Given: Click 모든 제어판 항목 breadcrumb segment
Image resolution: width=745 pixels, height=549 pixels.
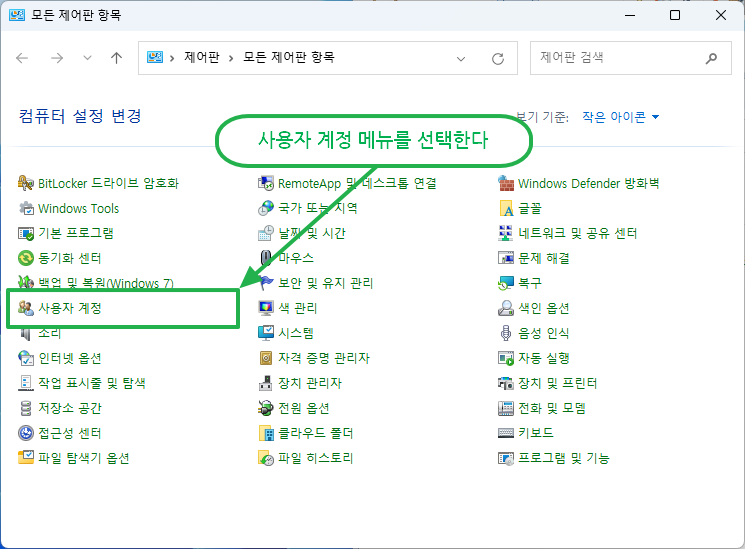Looking at the screenshot, I should [x=289, y=58].
